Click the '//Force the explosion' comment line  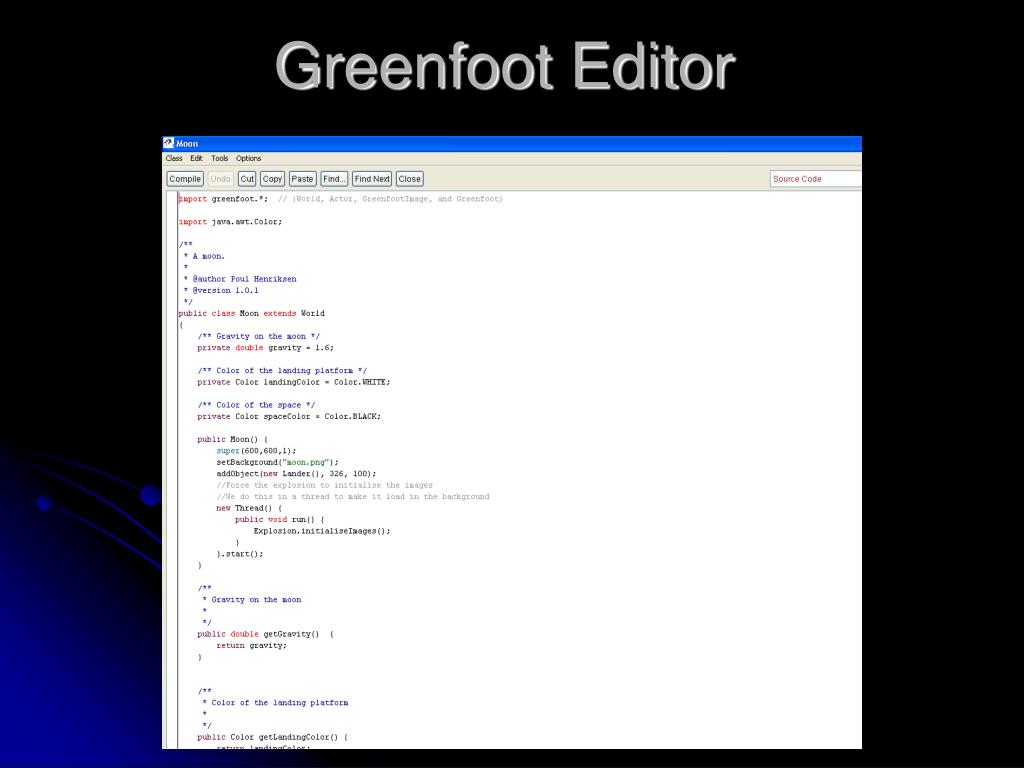tap(325, 485)
